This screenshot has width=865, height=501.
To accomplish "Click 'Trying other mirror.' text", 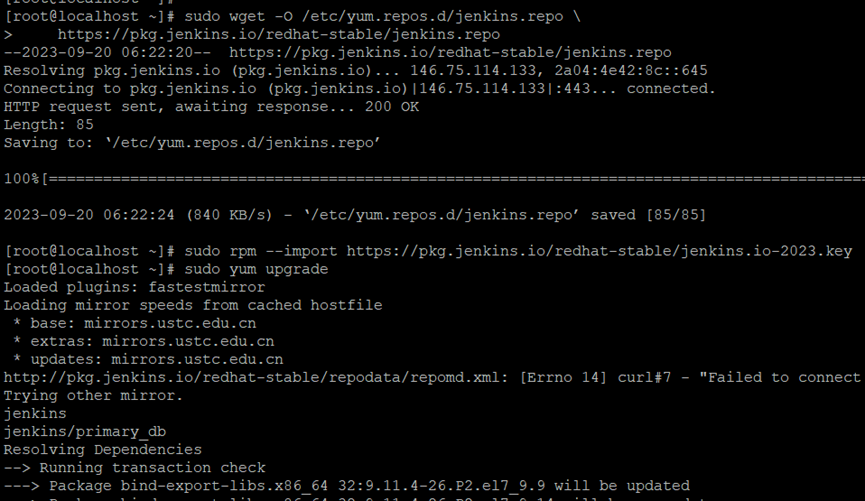I will click(93, 396).
